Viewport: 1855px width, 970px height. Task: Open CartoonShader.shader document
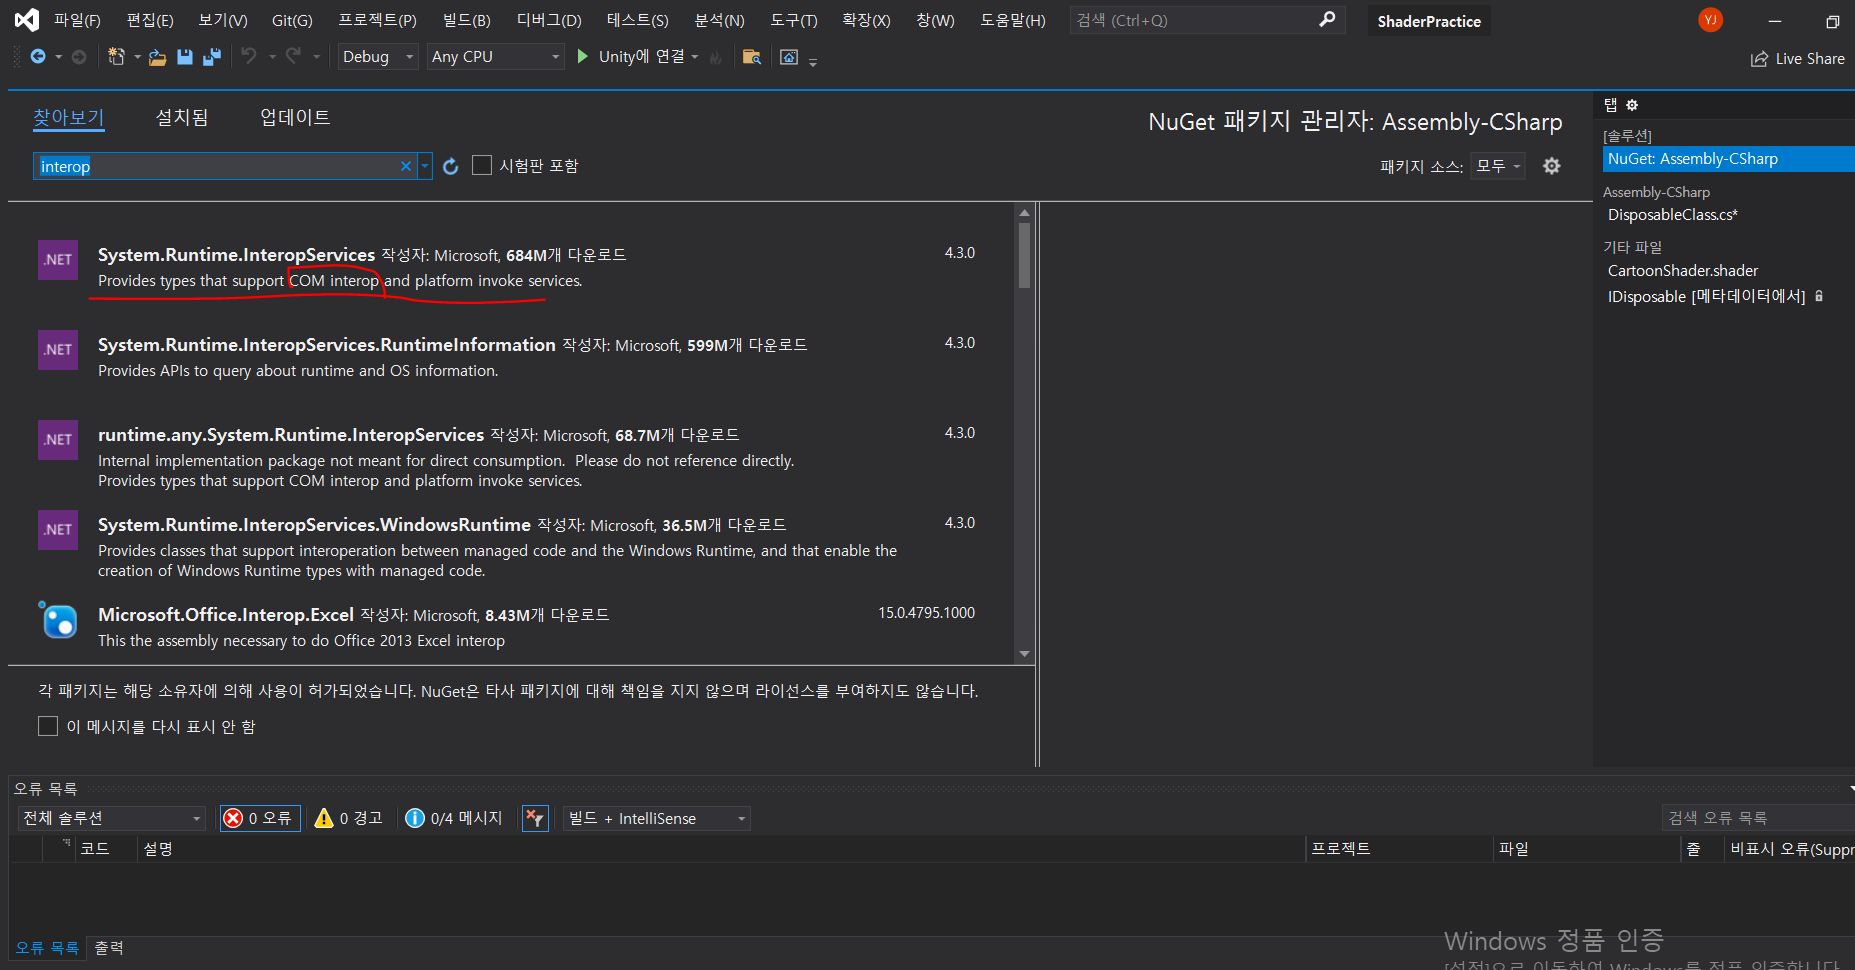click(1682, 271)
